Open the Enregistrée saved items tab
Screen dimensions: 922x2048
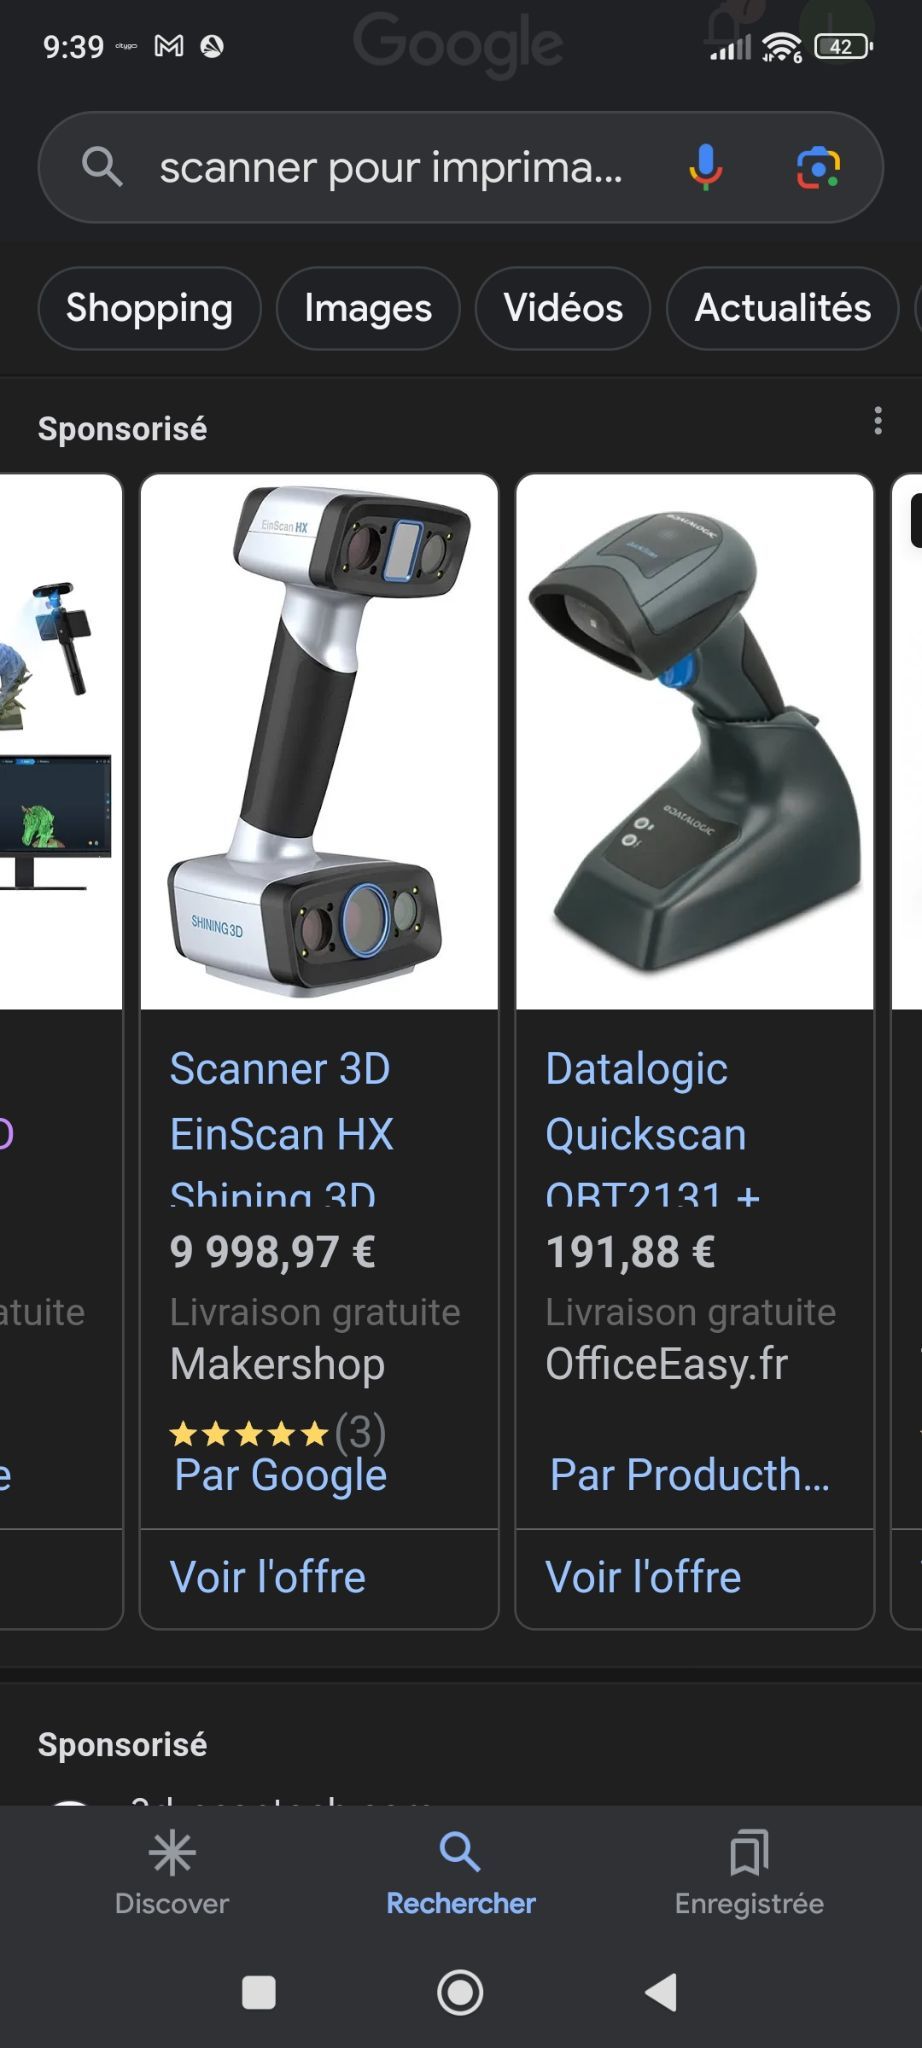click(749, 1873)
